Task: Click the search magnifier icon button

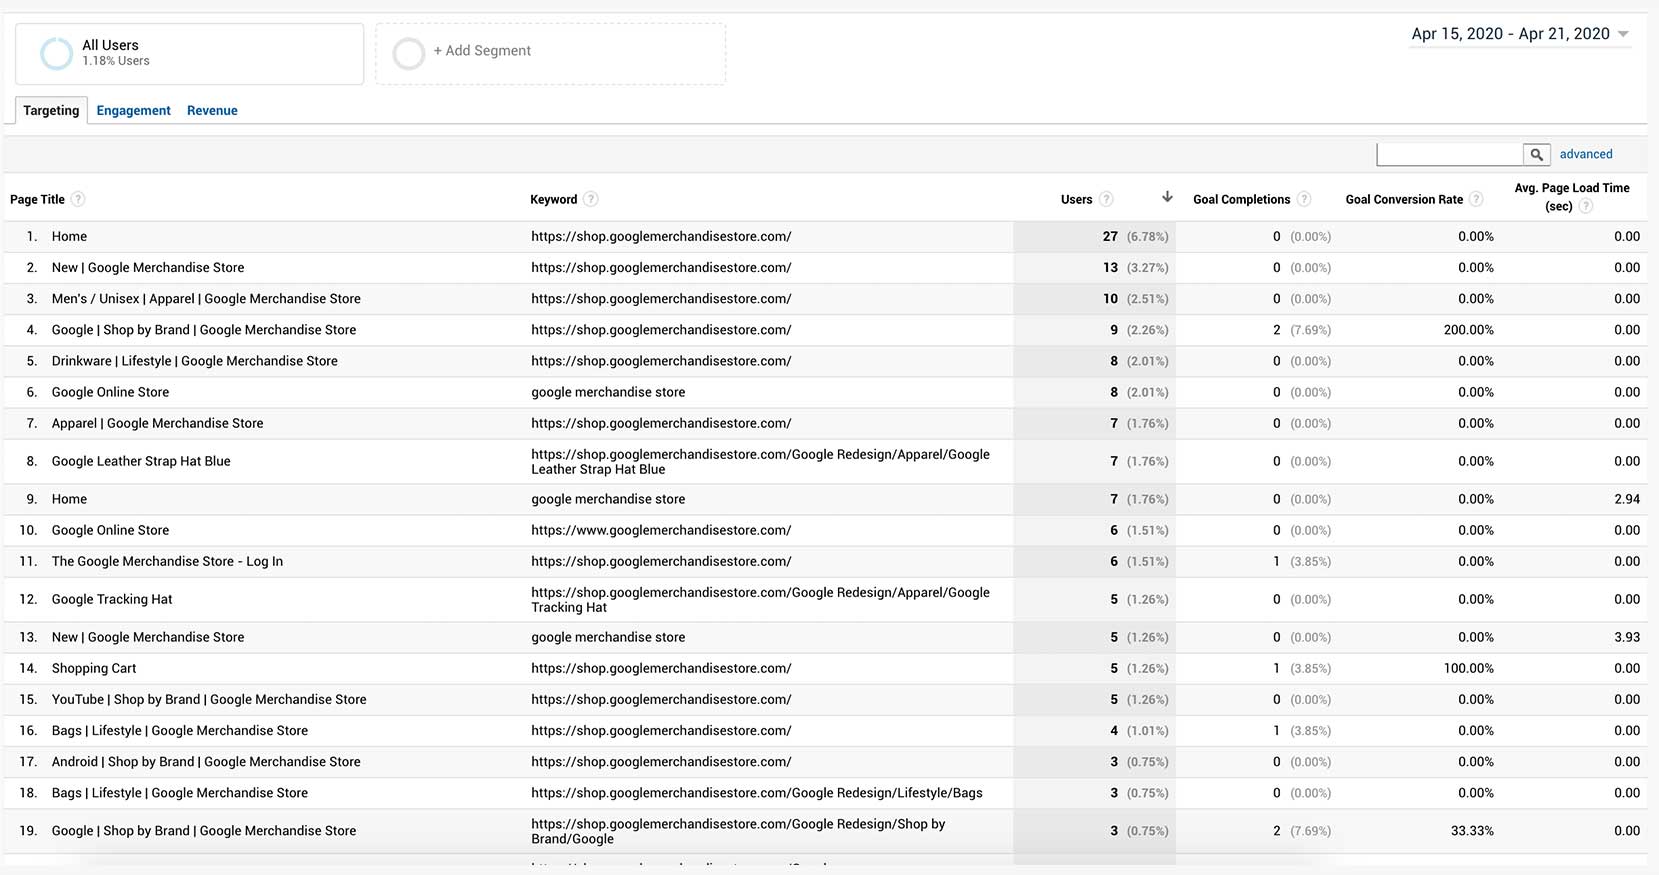Action: pos(1537,154)
